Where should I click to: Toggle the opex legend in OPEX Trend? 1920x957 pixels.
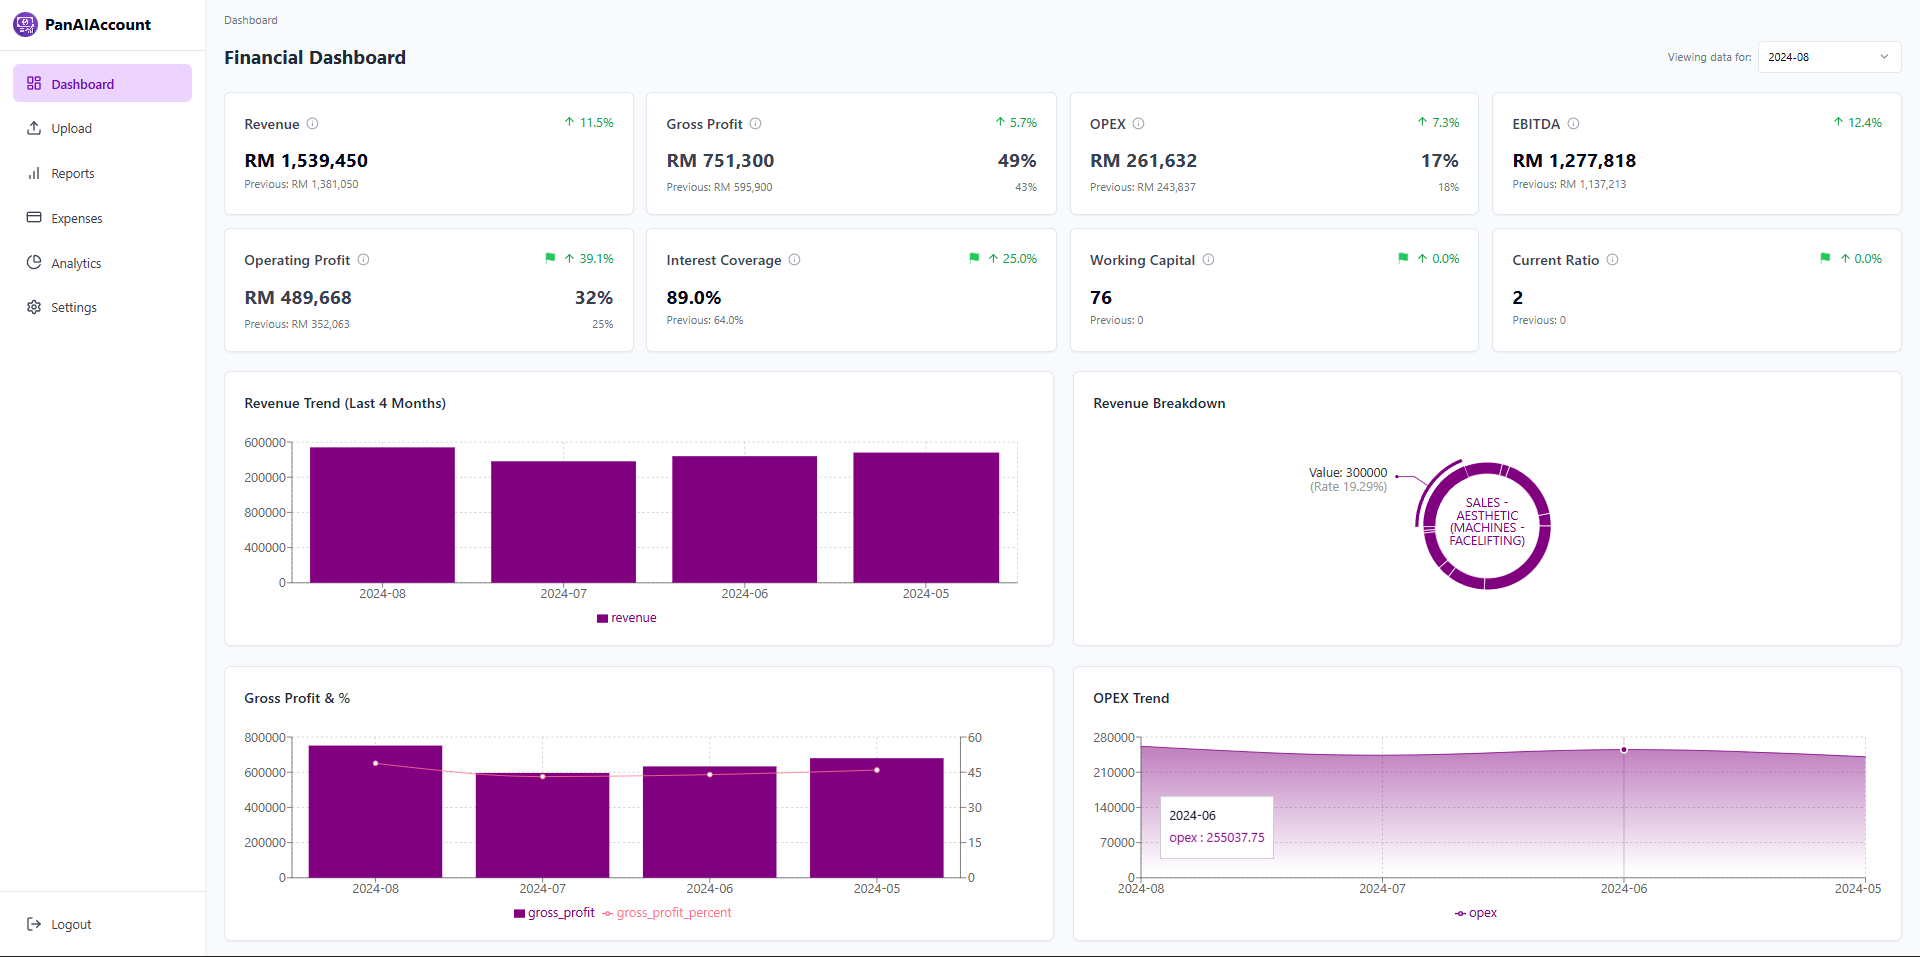click(x=1476, y=913)
